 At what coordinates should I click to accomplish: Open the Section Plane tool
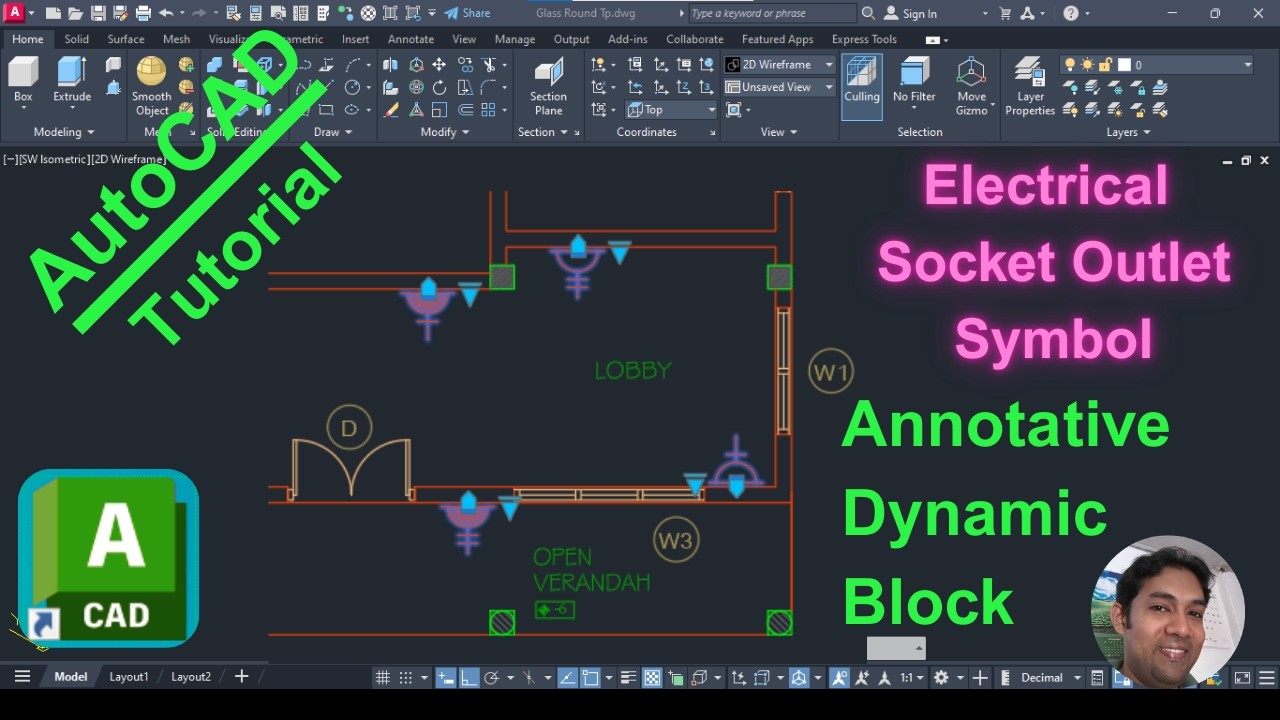548,87
